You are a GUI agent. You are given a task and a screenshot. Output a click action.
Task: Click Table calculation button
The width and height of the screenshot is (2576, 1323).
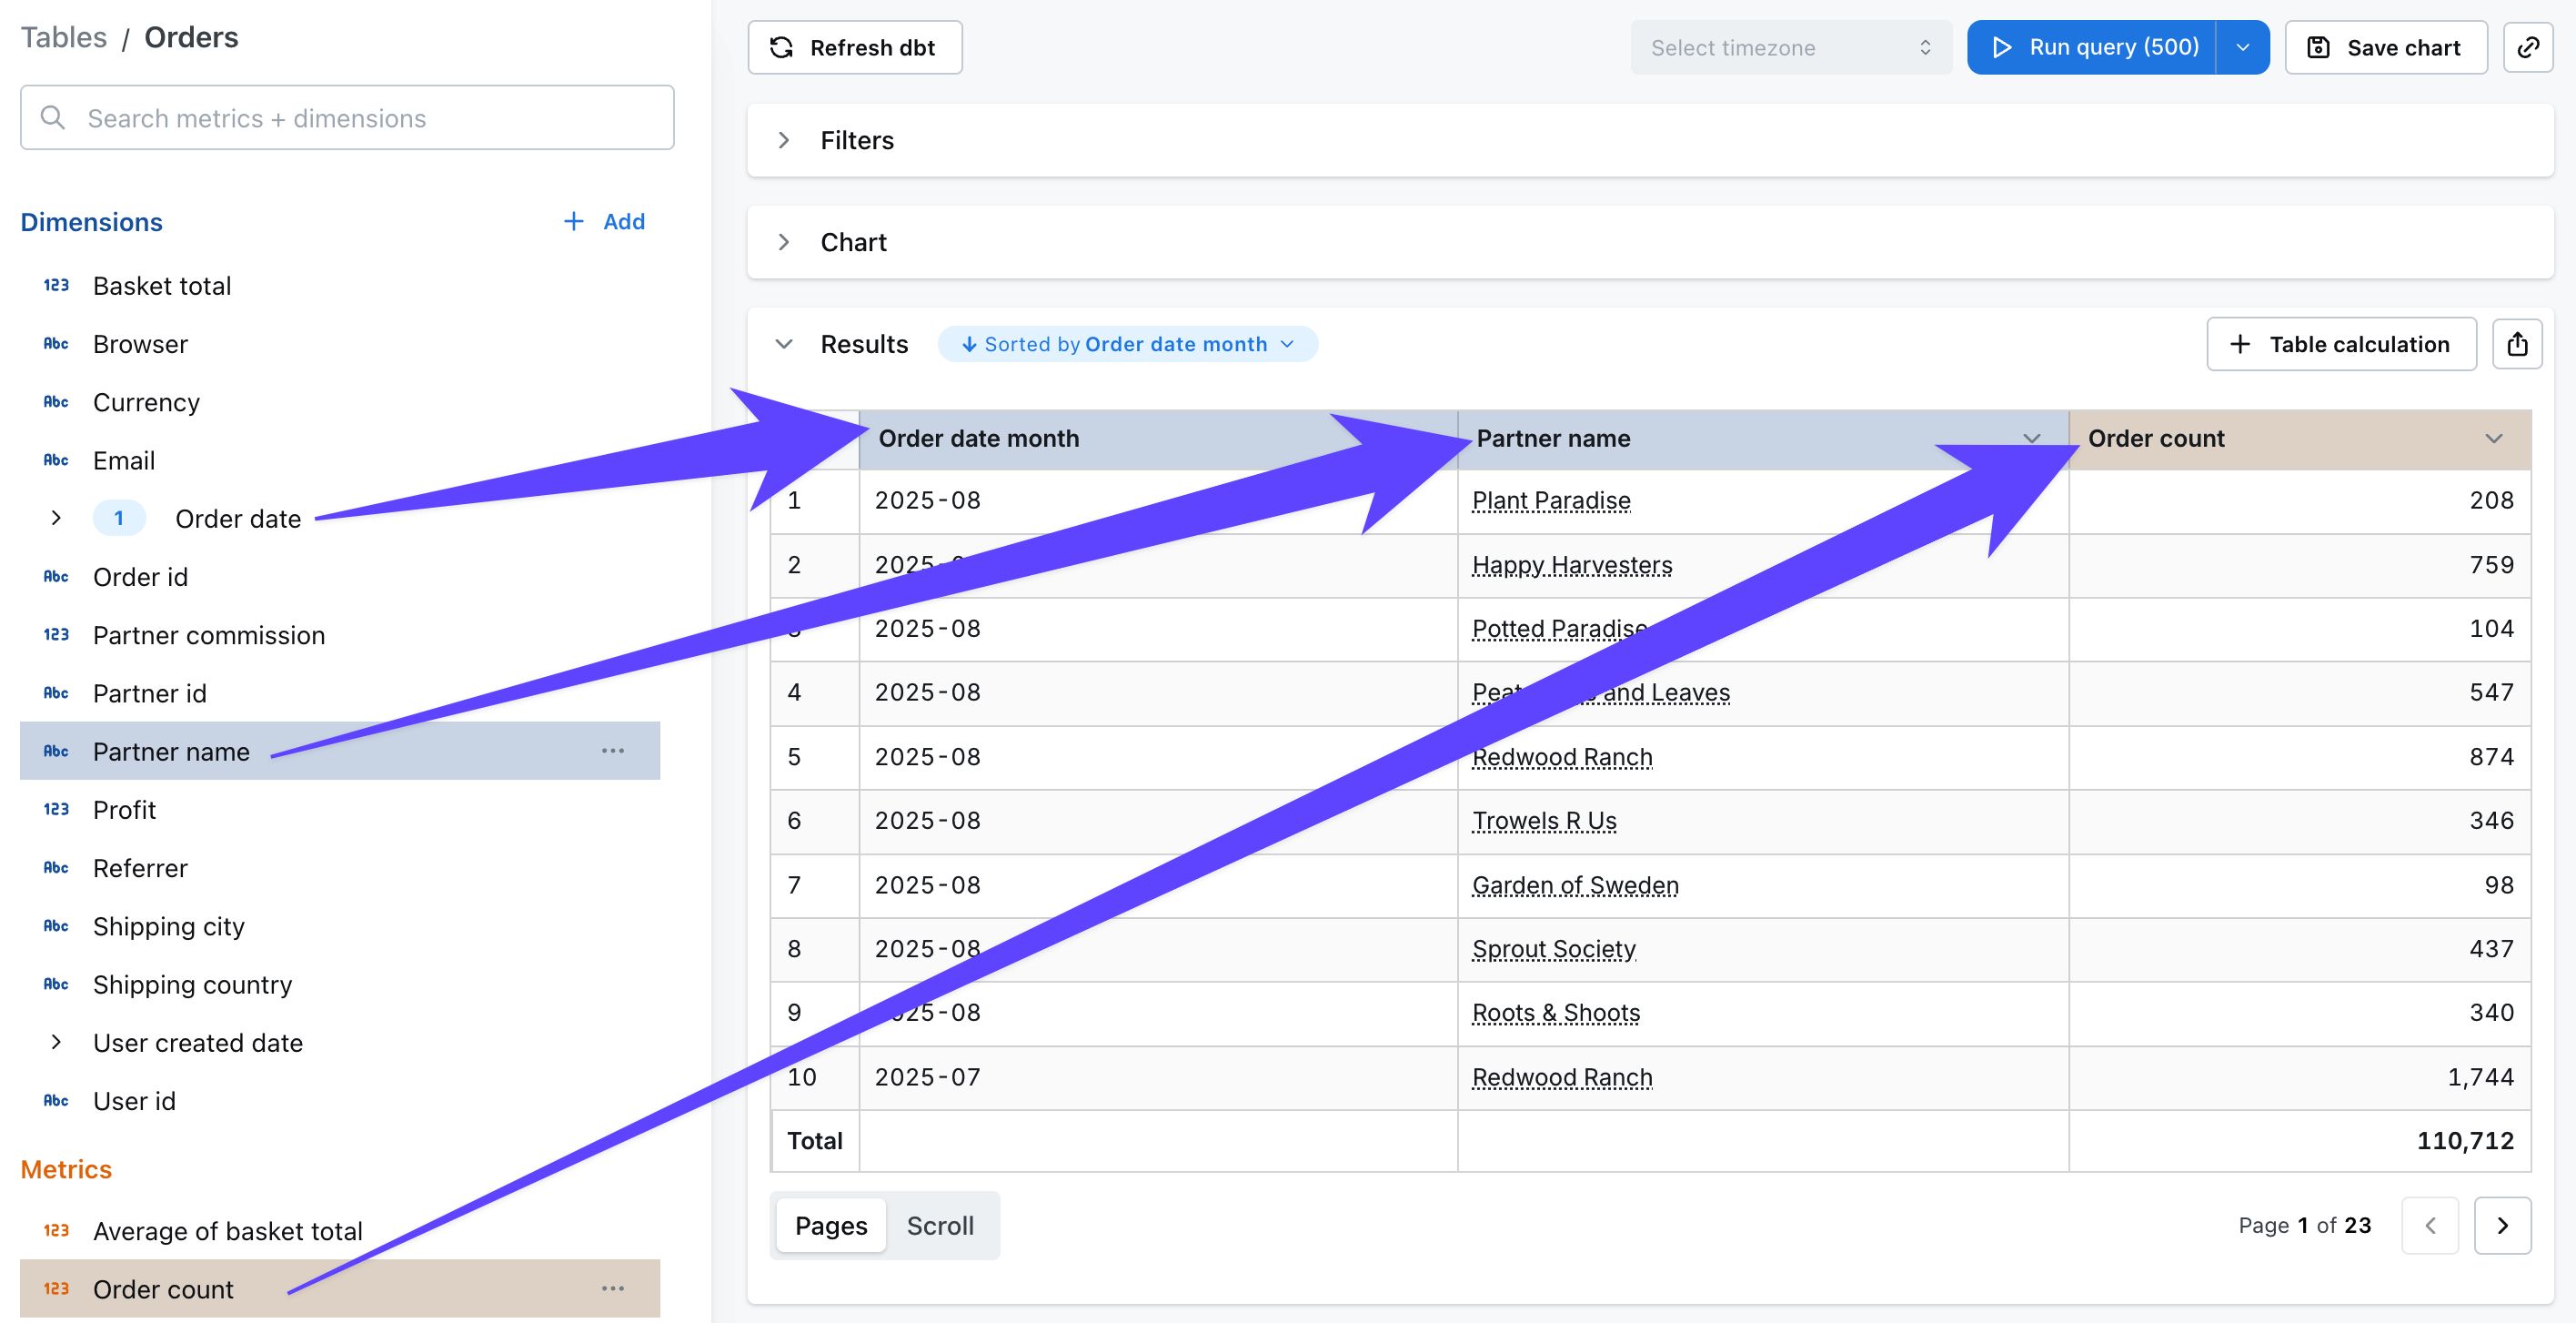tap(2340, 344)
